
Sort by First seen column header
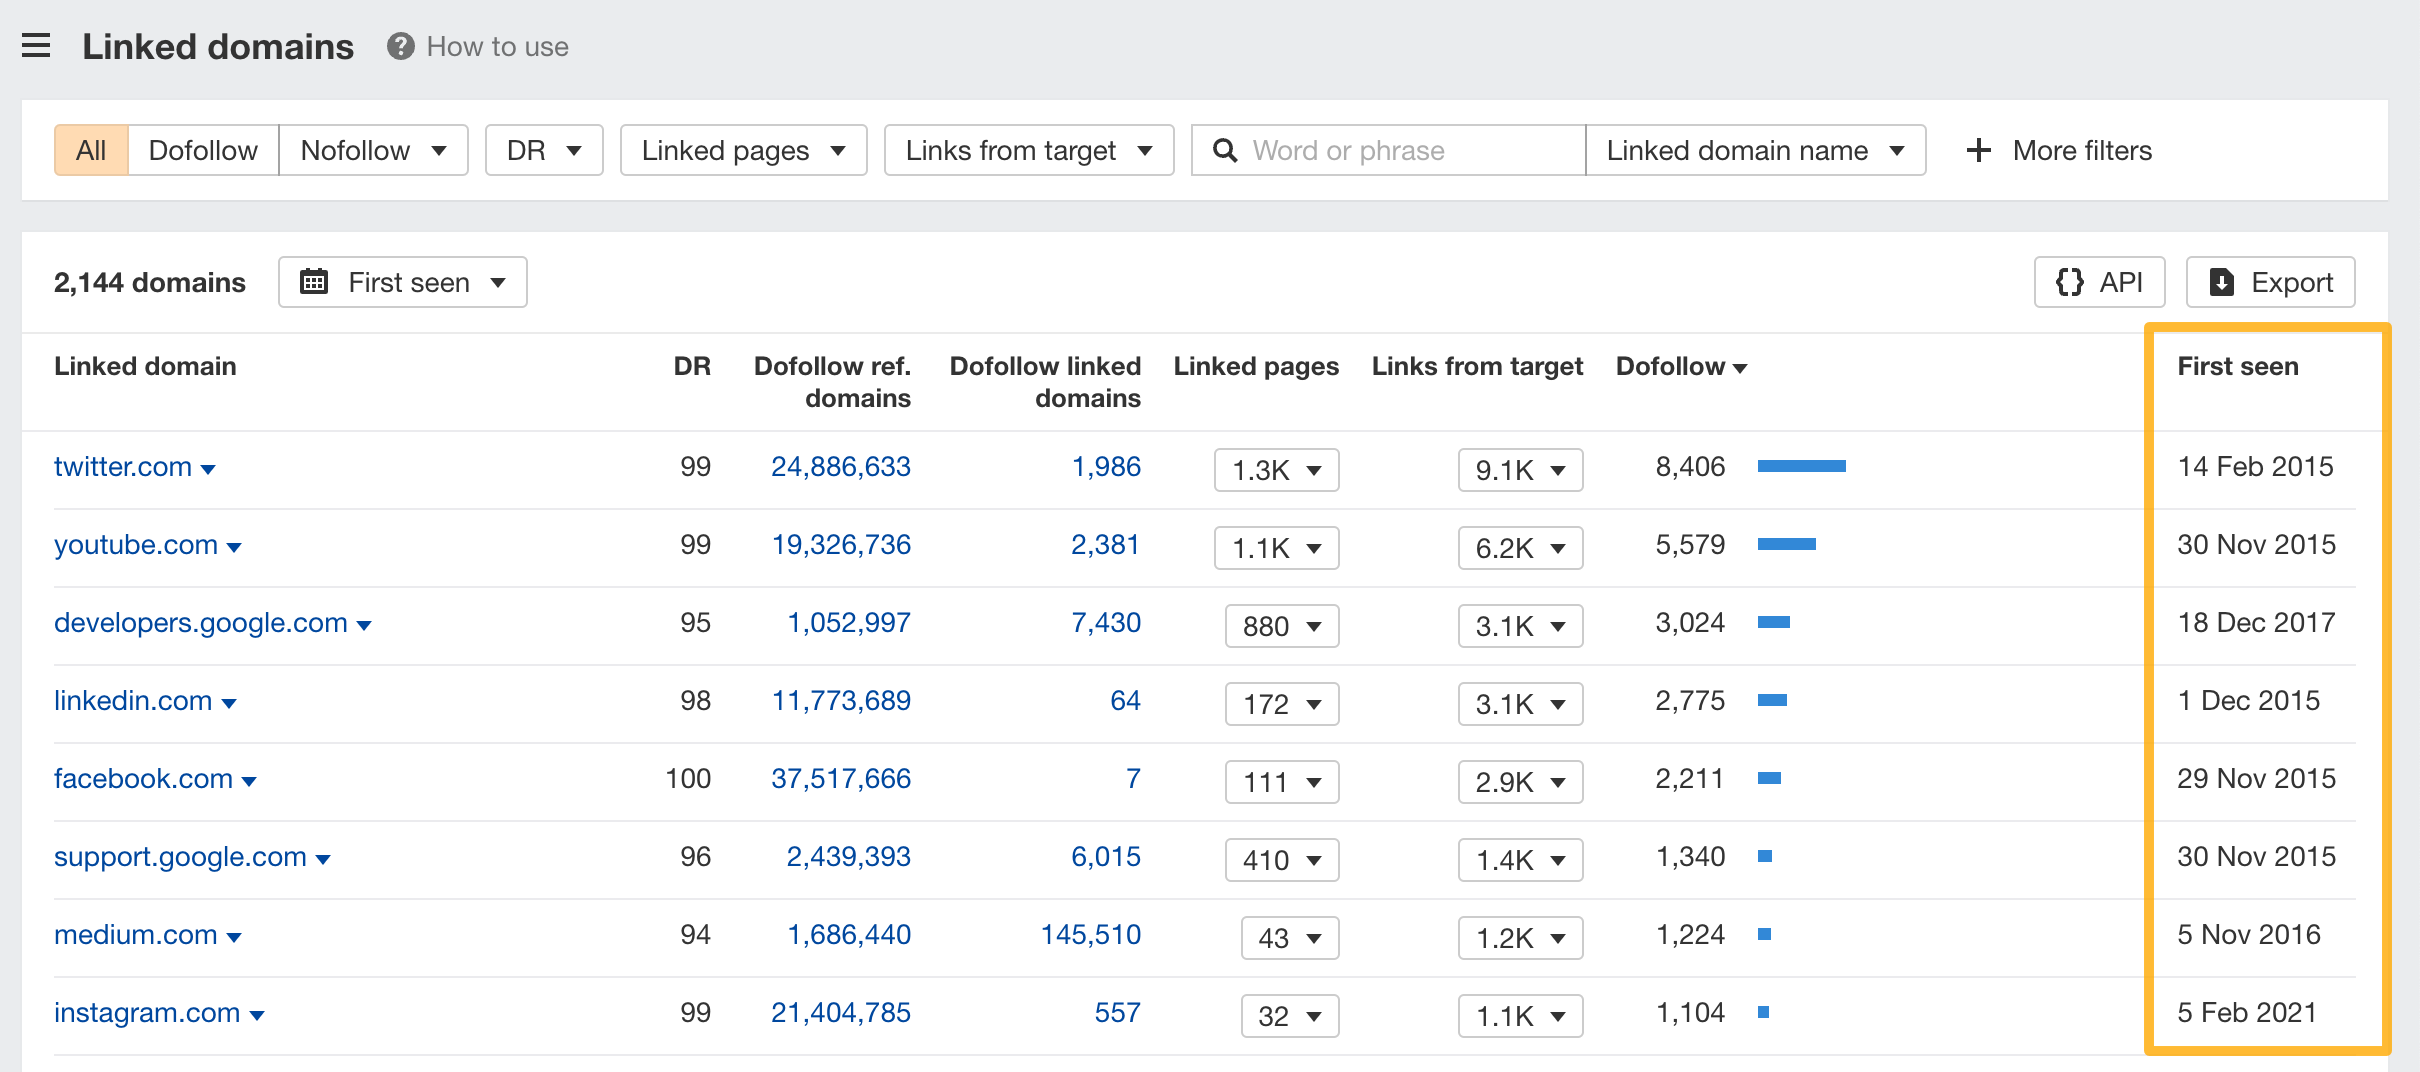[2238, 366]
